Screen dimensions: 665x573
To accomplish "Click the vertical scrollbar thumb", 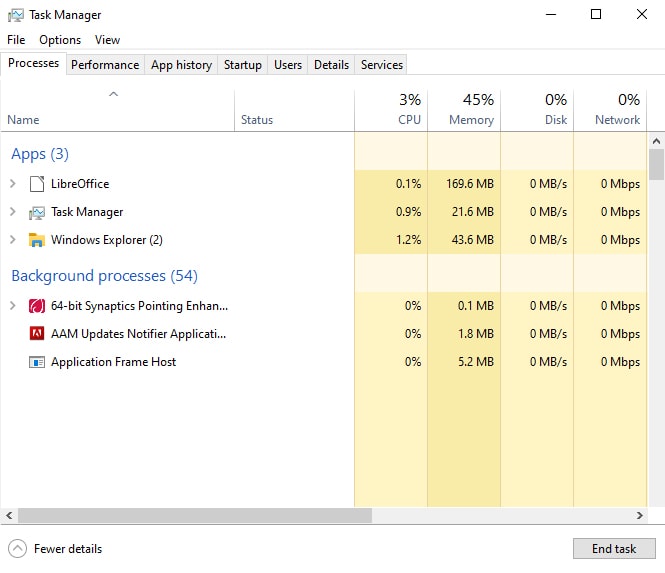I will [x=656, y=165].
